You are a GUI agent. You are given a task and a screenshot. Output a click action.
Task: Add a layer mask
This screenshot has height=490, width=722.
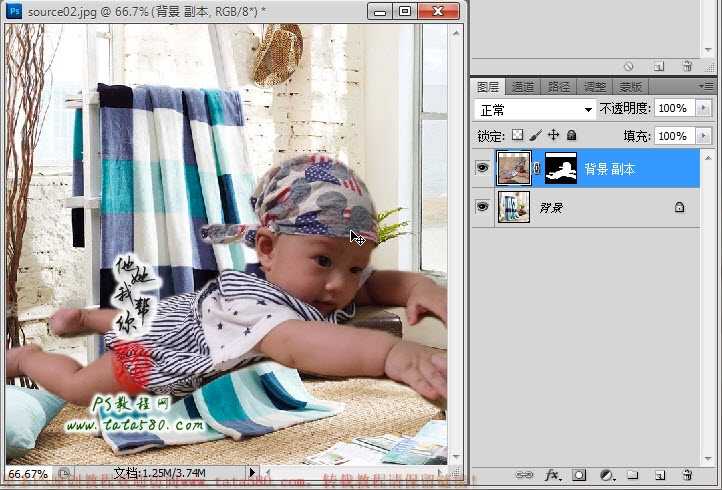click(x=579, y=475)
